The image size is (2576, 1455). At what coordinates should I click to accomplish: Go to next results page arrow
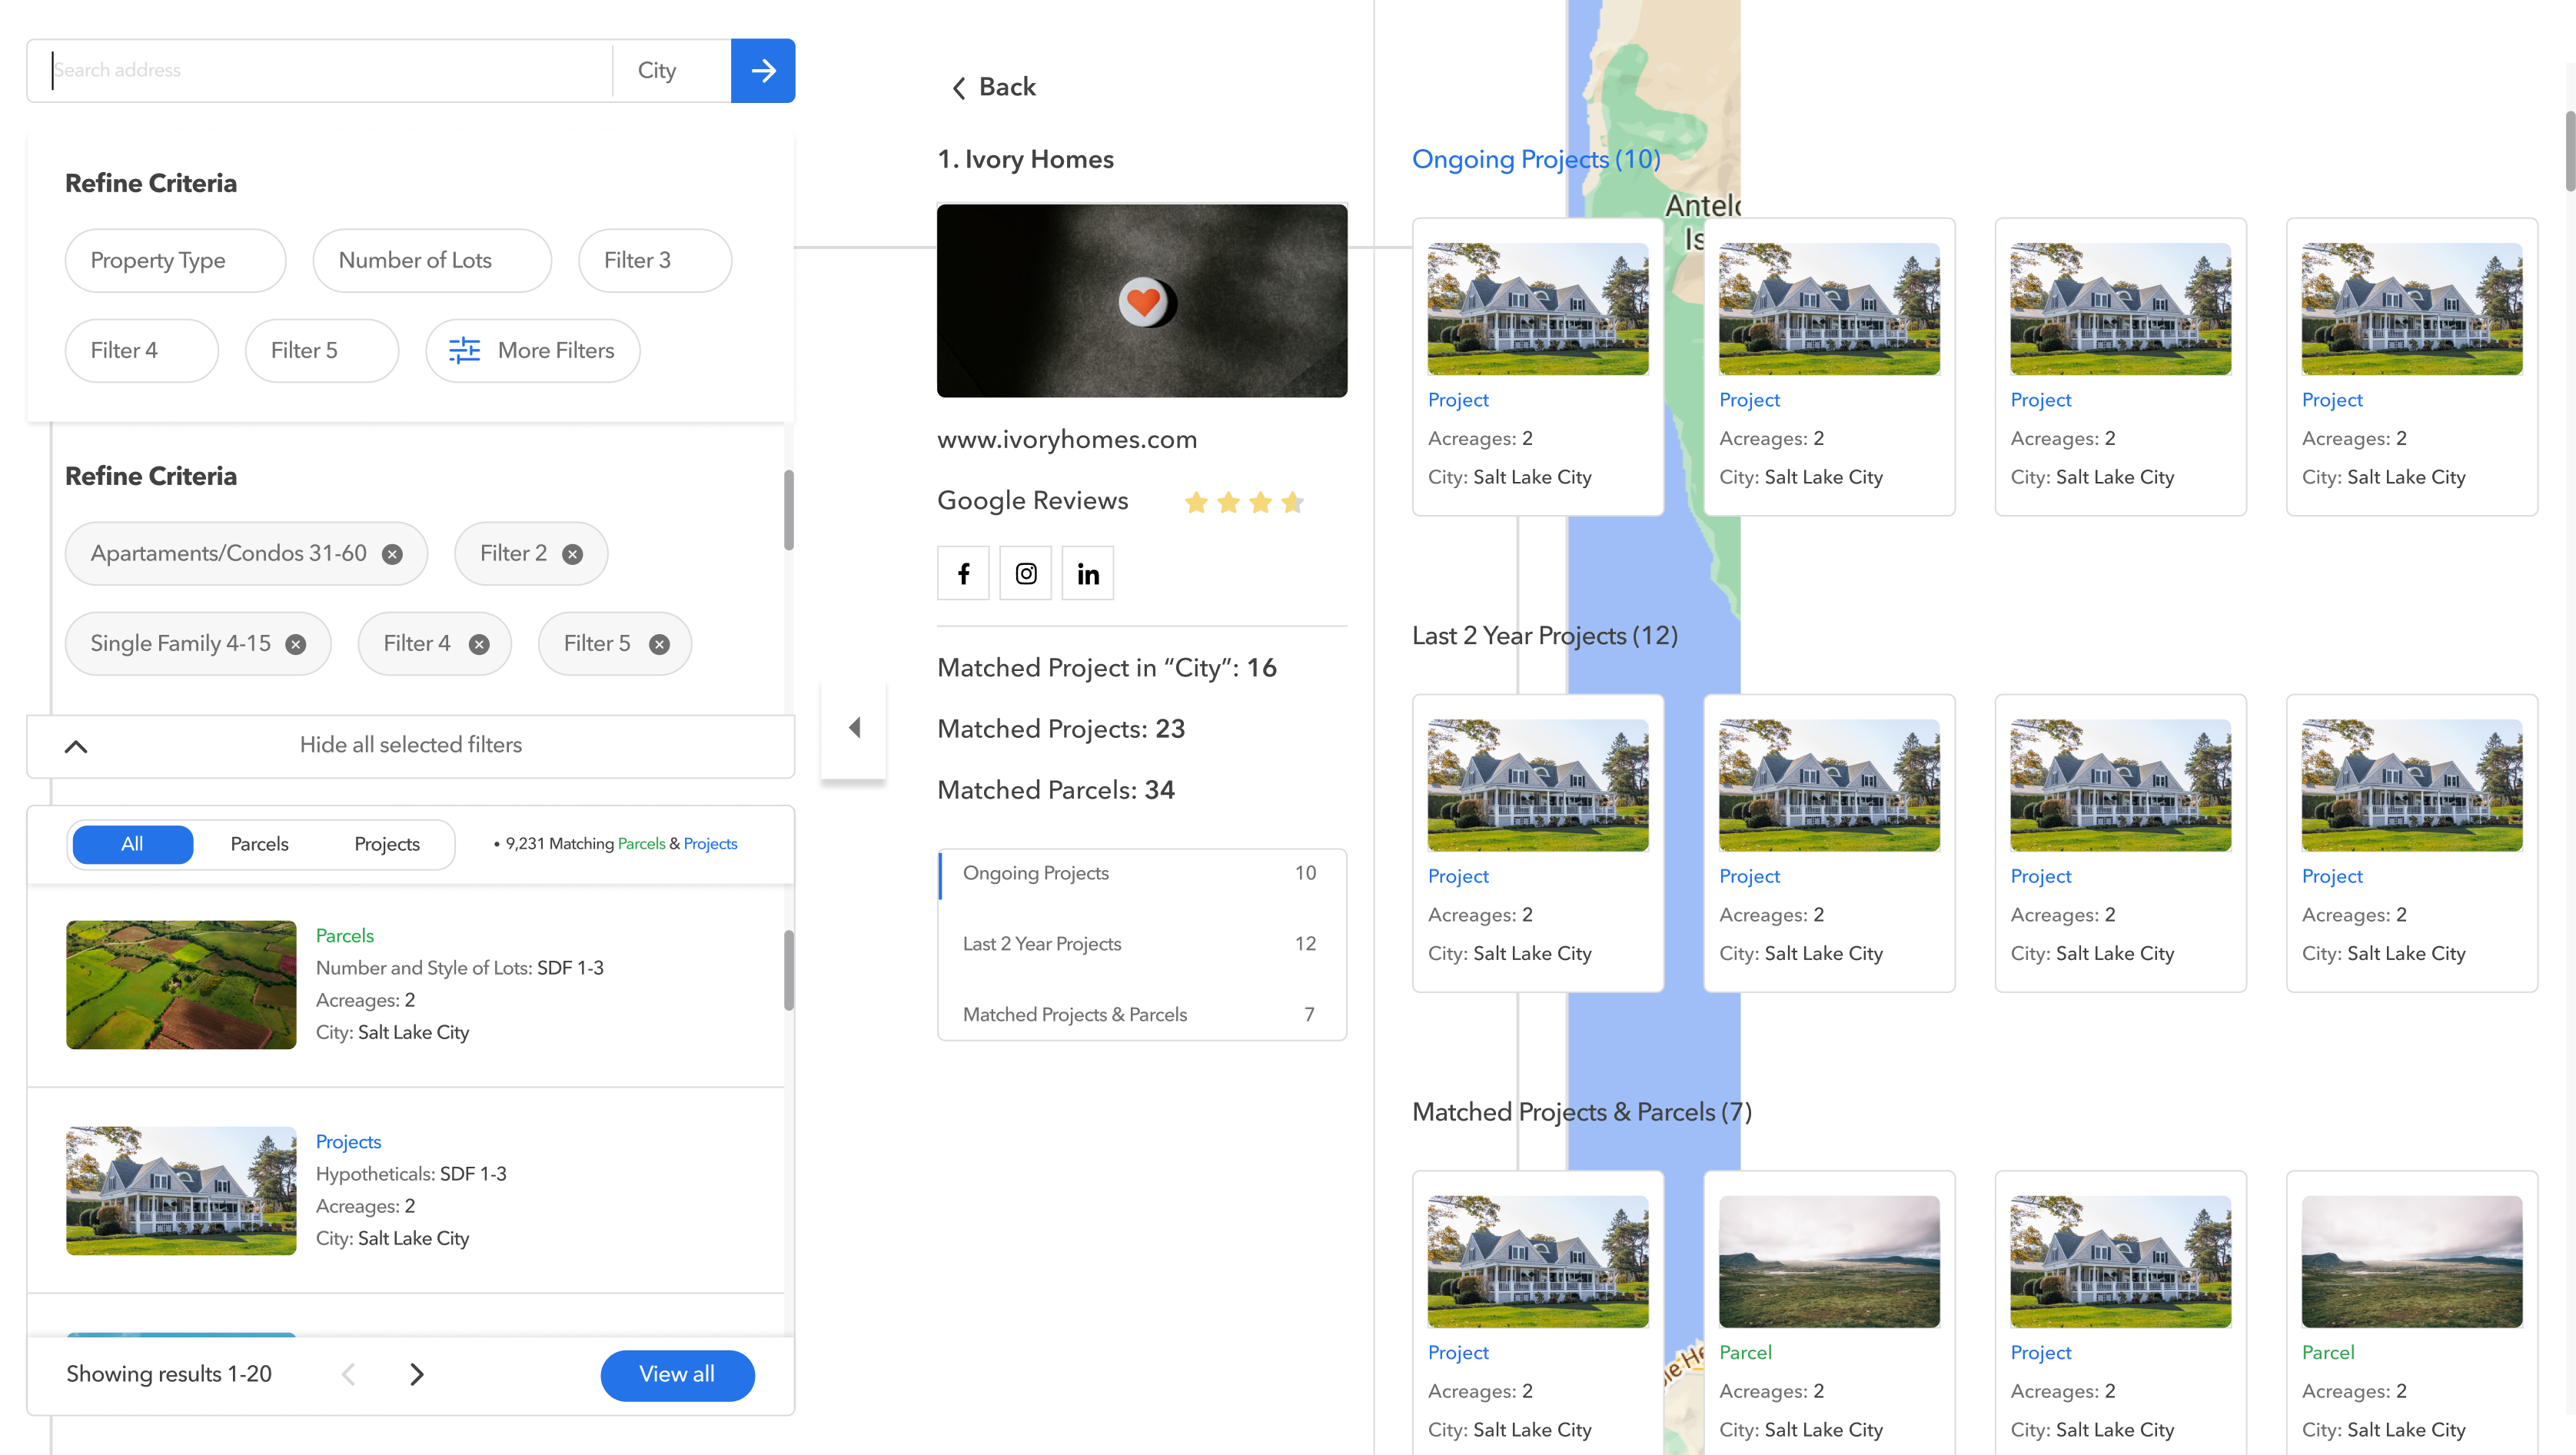417,1374
